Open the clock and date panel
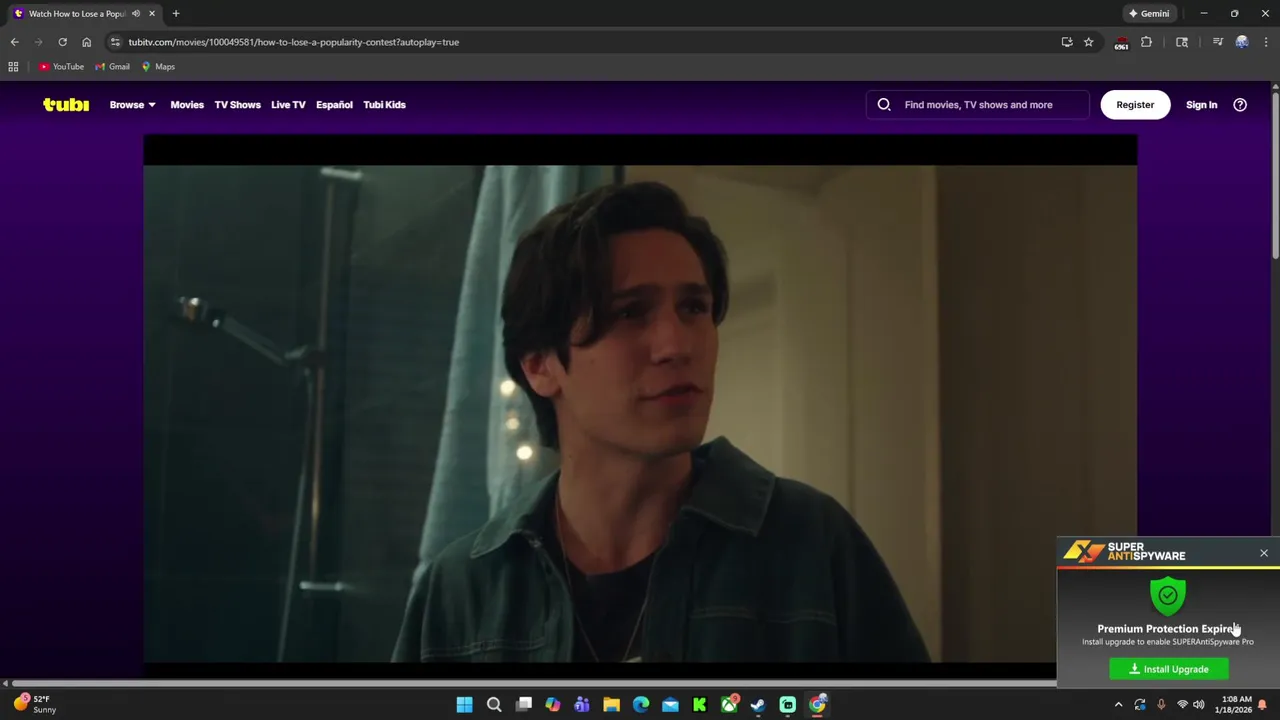The height and width of the screenshot is (720, 1280). [1236, 704]
